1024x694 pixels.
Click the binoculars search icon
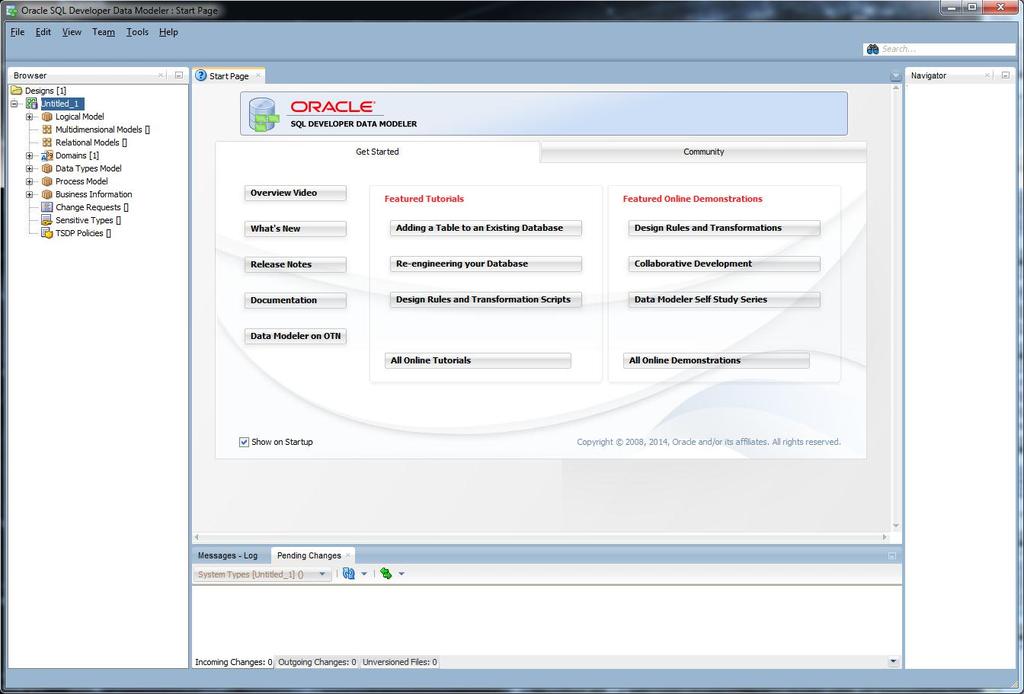coord(872,49)
